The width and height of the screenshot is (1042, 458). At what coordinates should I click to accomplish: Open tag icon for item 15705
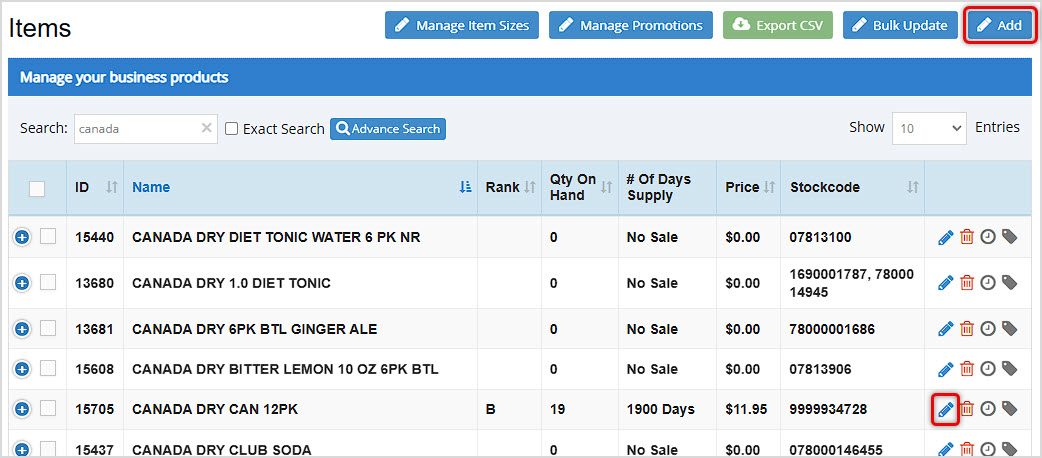[1009, 409]
